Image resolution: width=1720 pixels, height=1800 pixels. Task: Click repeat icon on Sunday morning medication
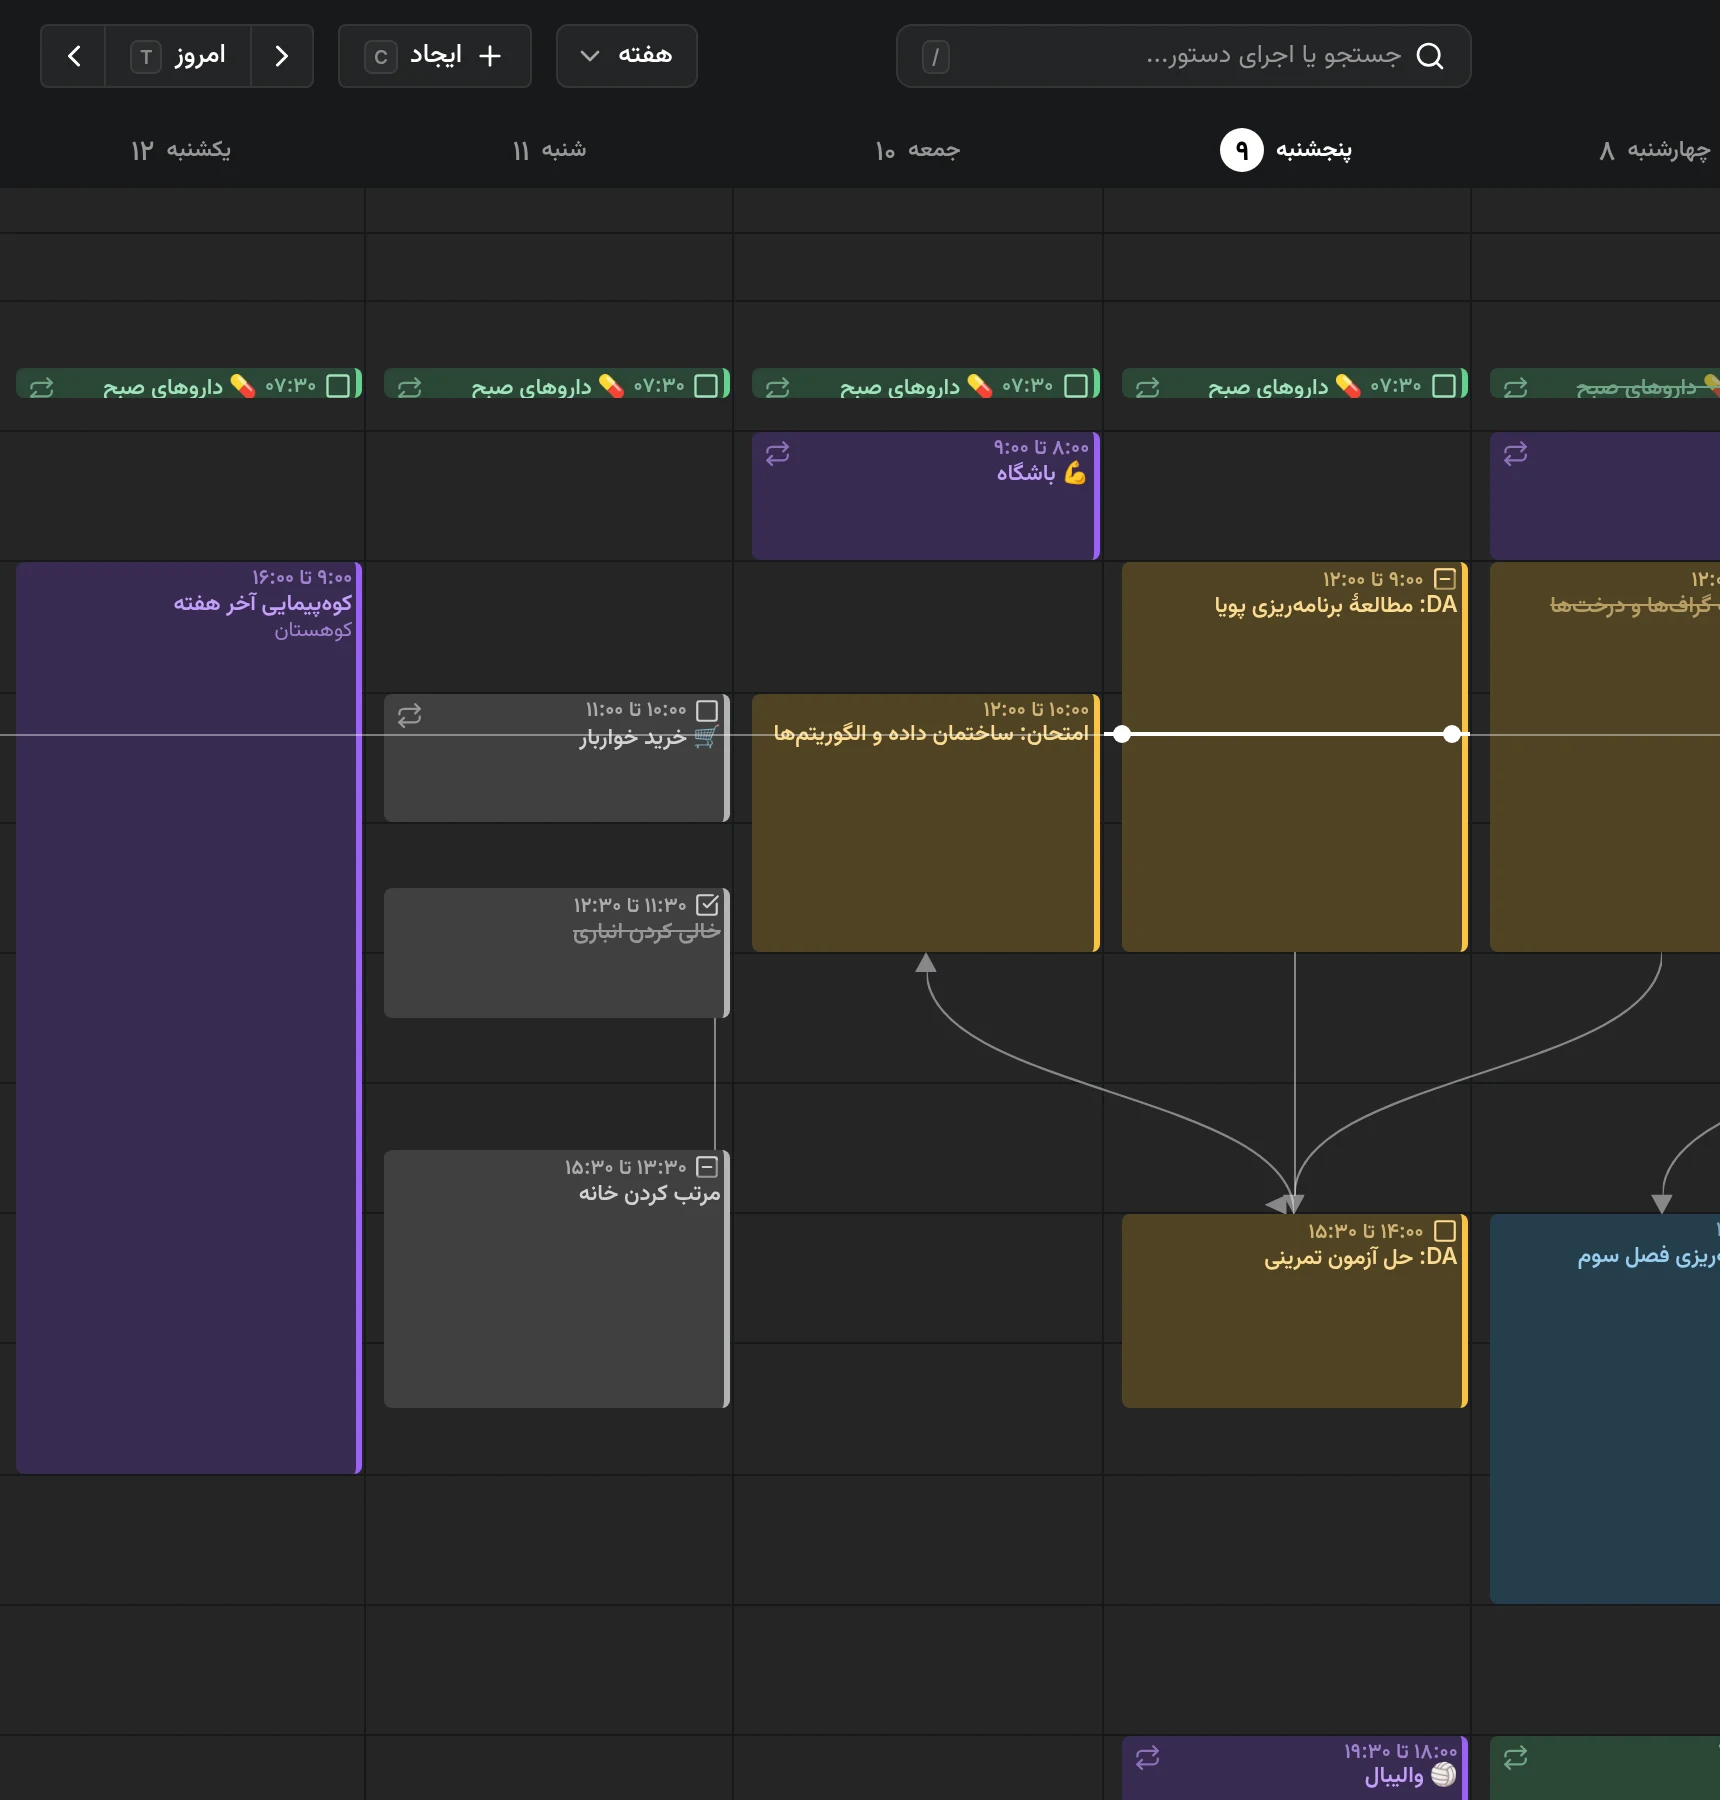pos(42,387)
